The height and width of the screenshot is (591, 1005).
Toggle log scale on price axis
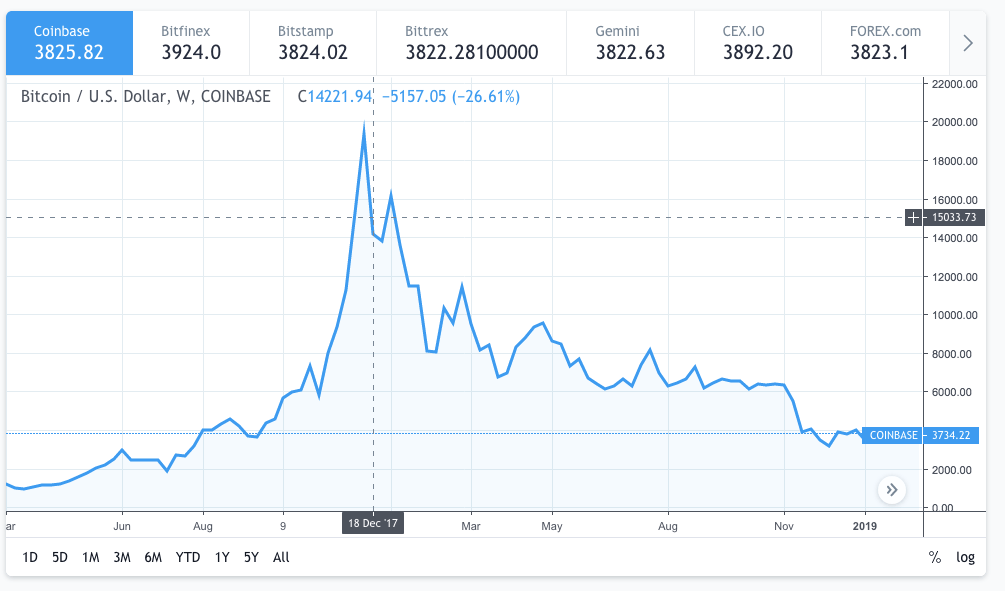pyautogui.click(x=965, y=557)
